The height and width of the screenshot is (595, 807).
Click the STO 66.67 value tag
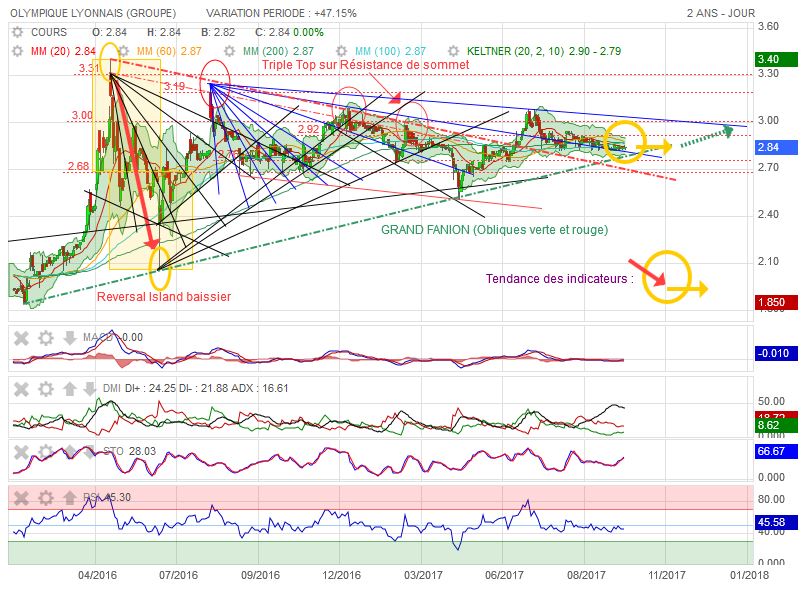click(776, 451)
